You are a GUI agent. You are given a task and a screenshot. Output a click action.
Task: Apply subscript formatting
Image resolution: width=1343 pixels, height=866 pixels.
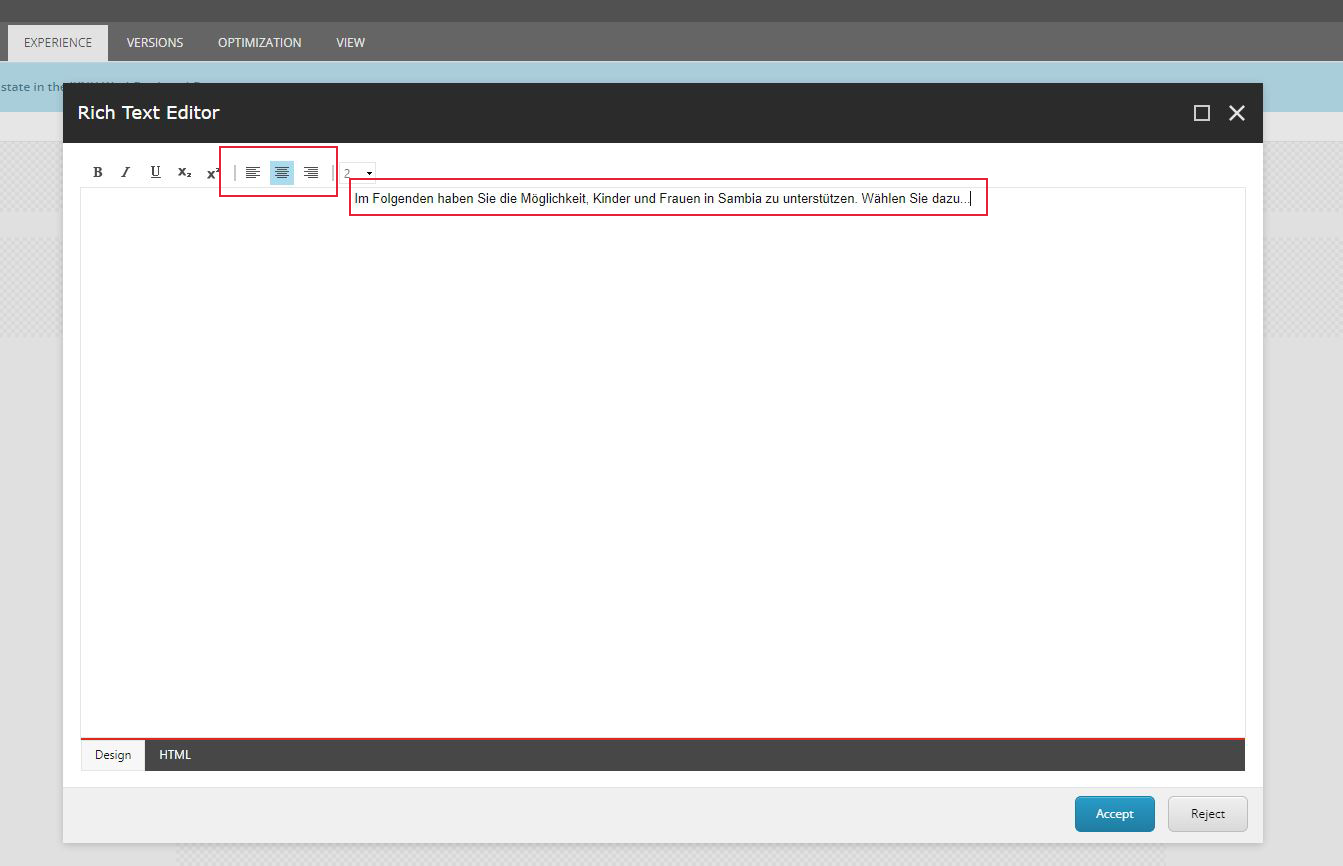(x=184, y=172)
